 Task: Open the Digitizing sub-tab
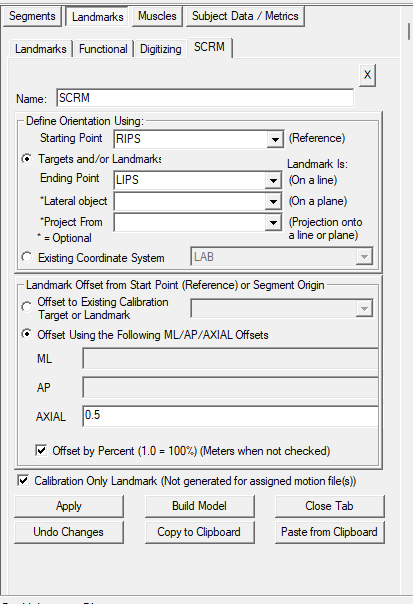161,49
